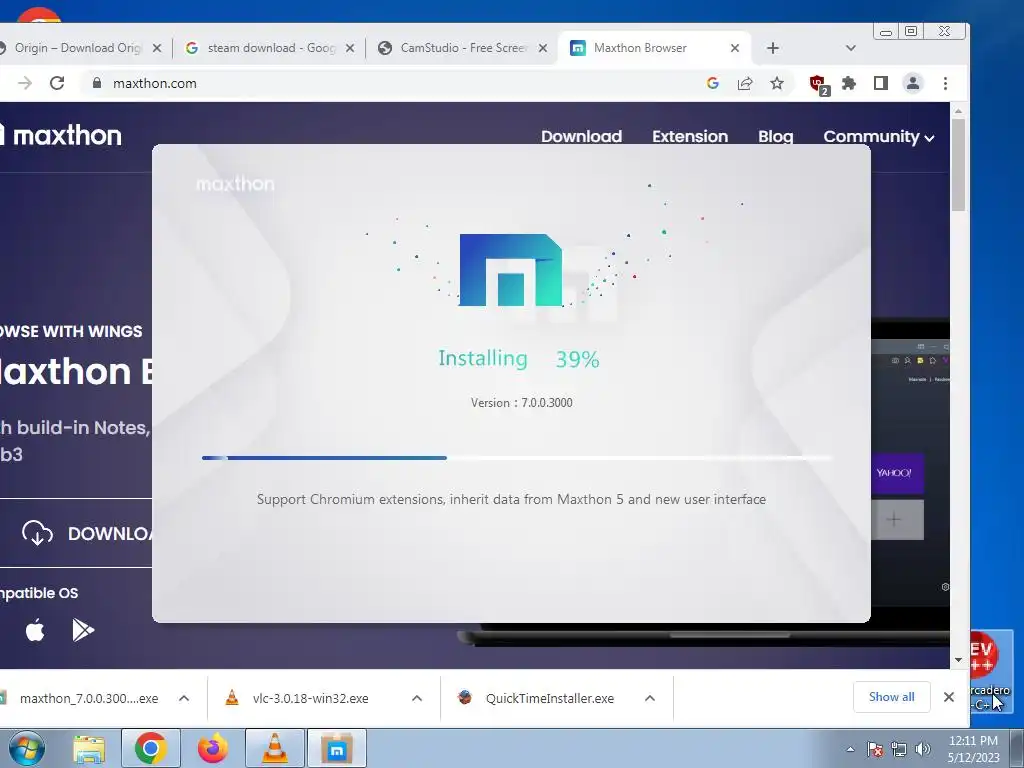Expand the Community dropdown menu
Image resolution: width=1024 pixels, height=768 pixels.
878,136
